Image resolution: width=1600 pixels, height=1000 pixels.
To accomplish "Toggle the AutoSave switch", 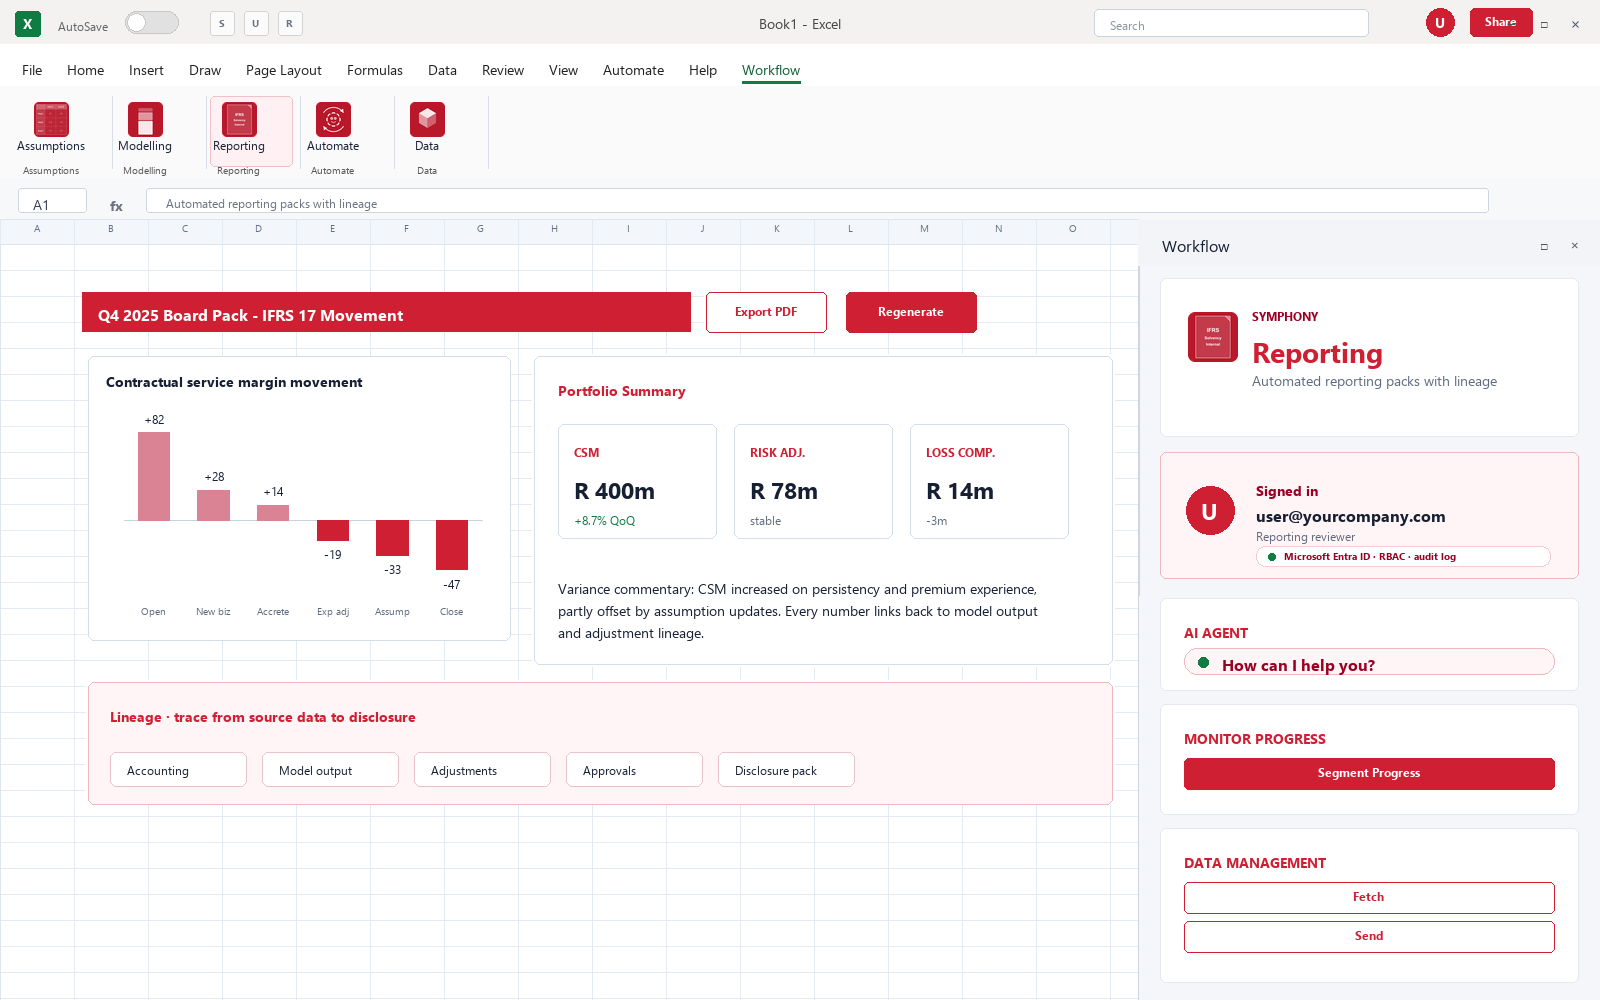I will coord(152,23).
